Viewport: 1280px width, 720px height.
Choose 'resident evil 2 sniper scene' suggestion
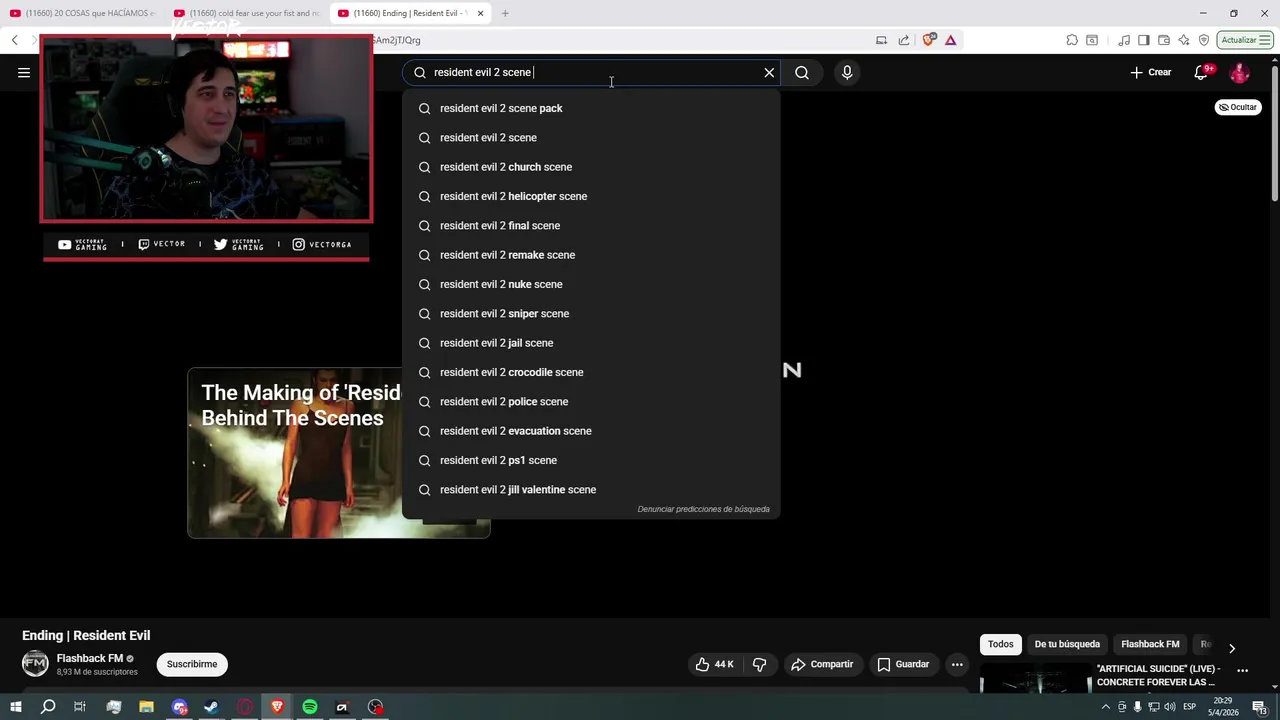point(591,313)
